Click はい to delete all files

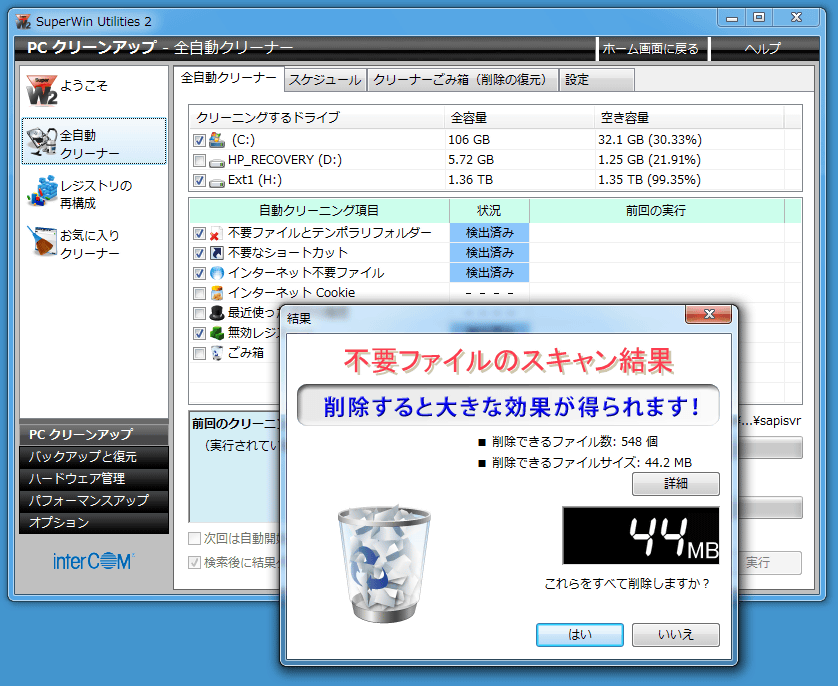click(x=580, y=635)
